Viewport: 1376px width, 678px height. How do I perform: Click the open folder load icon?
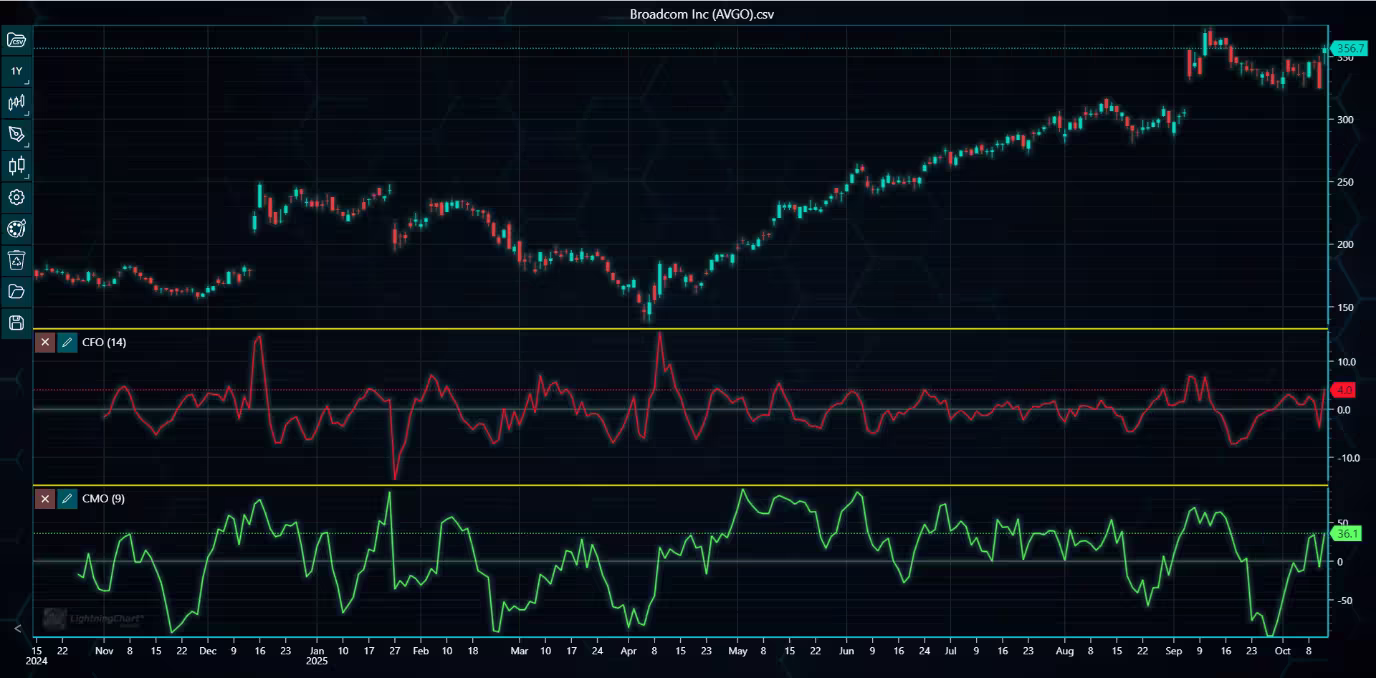16,291
